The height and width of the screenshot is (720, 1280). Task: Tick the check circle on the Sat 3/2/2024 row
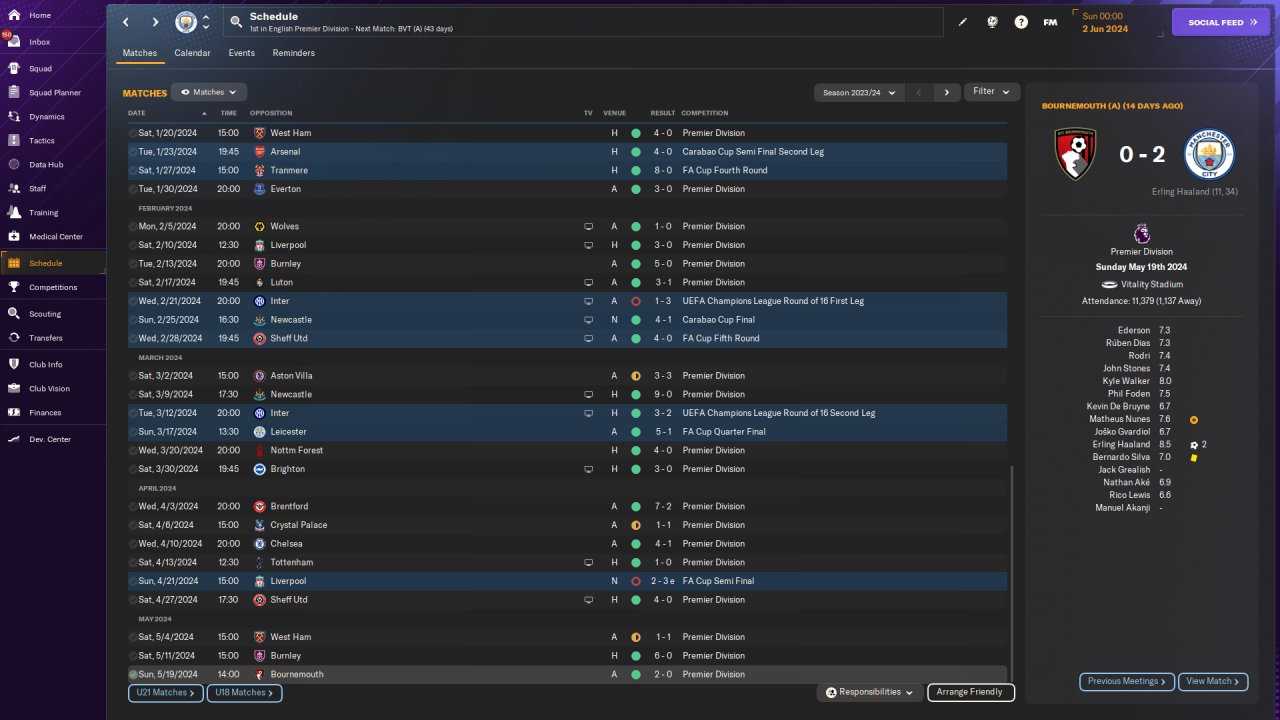(133, 376)
